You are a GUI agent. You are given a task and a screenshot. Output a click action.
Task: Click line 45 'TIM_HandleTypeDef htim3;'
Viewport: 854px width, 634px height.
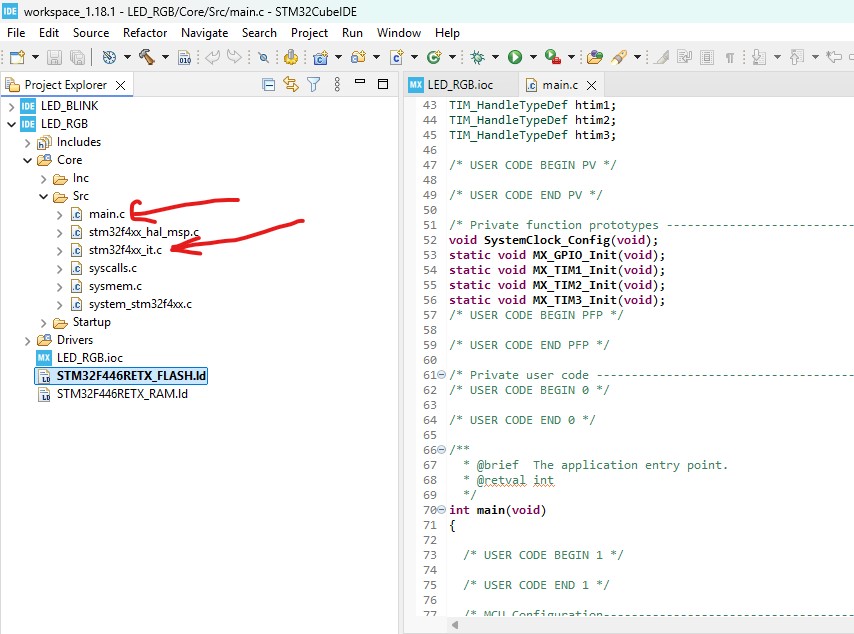tap(532, 135)
